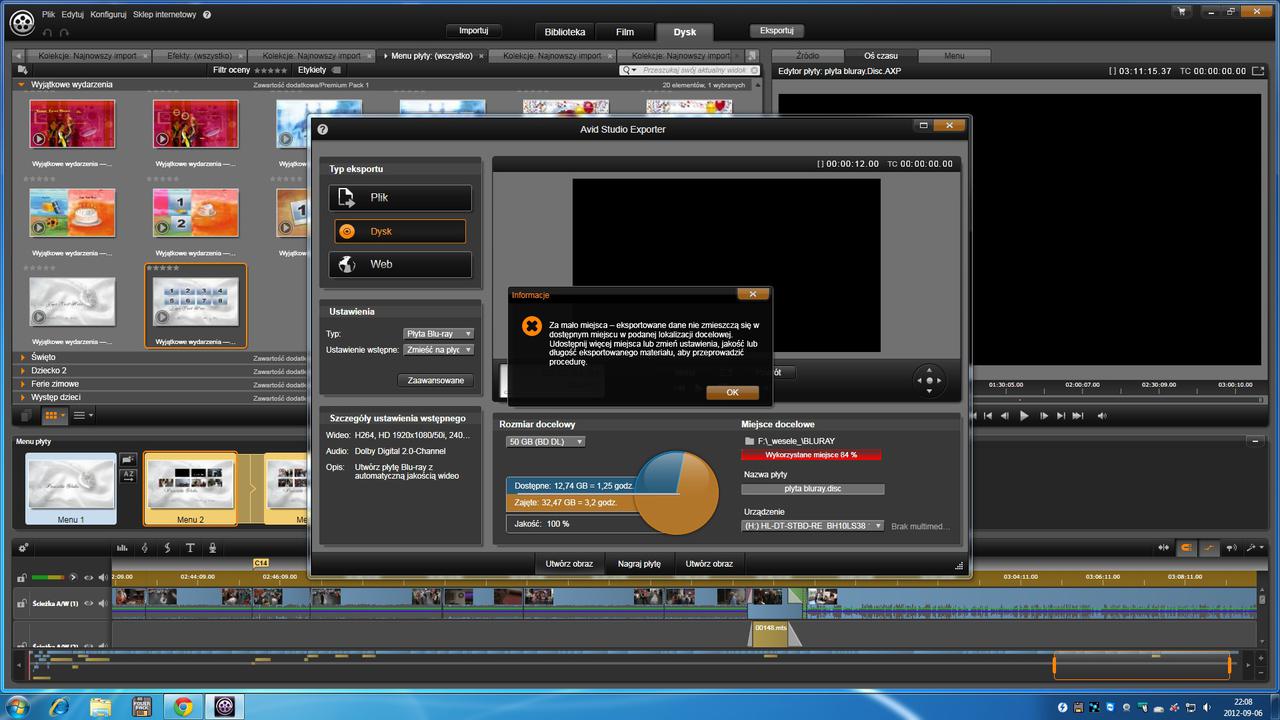
Task: Click the help icon next to Sklep internetowy
Action: (207, 15)
